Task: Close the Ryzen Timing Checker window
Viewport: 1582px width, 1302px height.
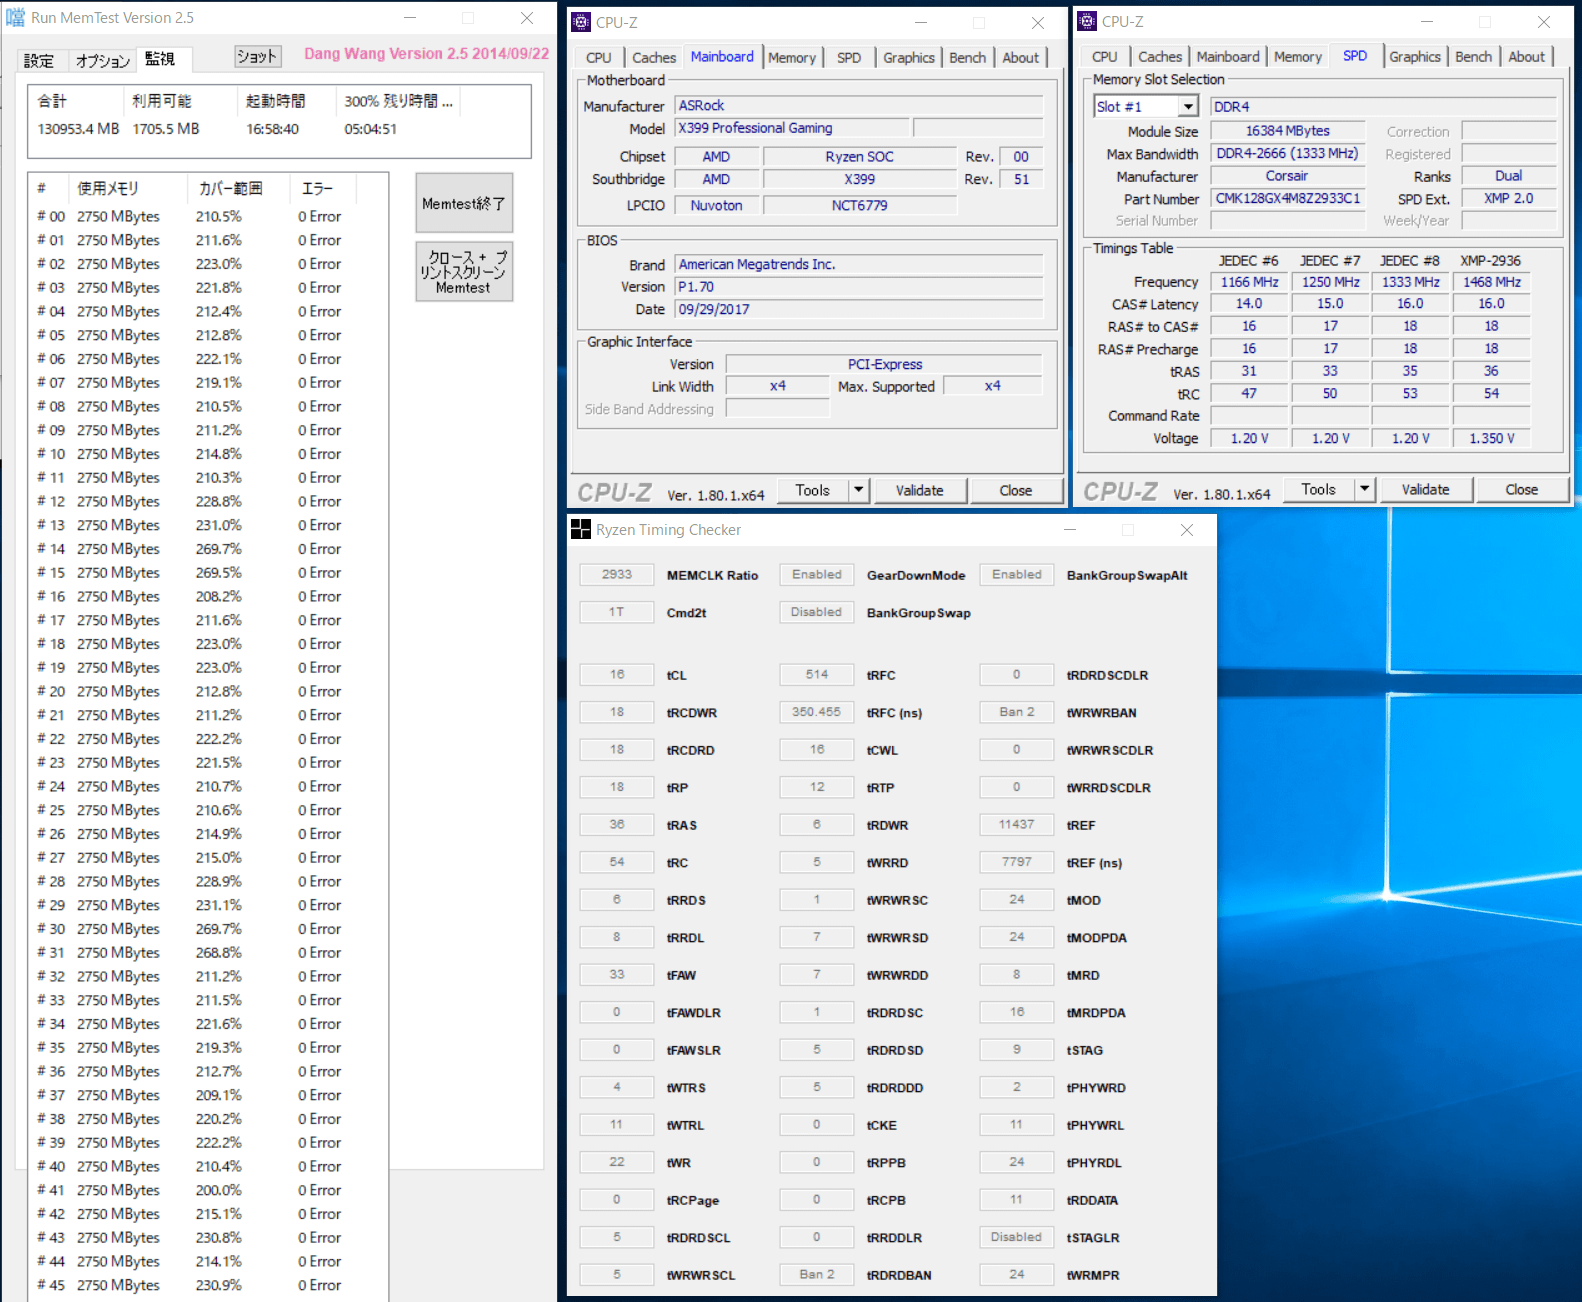Action: pyautogui.click(x=1187, y=530)
